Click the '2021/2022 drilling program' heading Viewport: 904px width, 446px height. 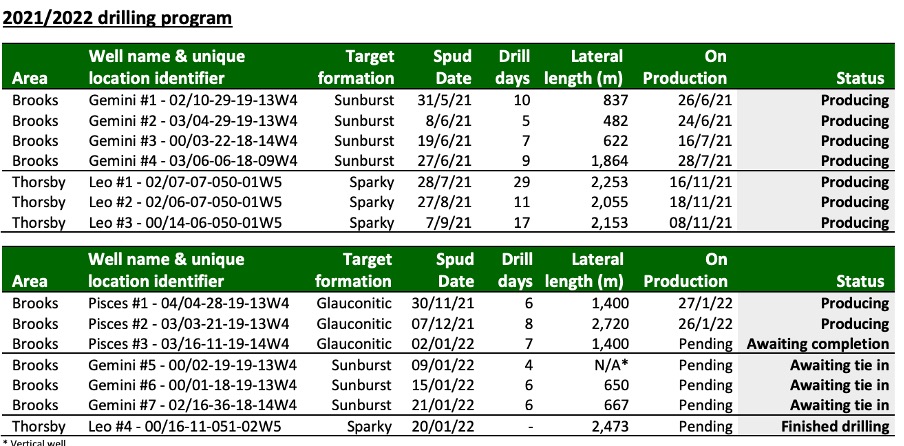(x=117, y=18)
